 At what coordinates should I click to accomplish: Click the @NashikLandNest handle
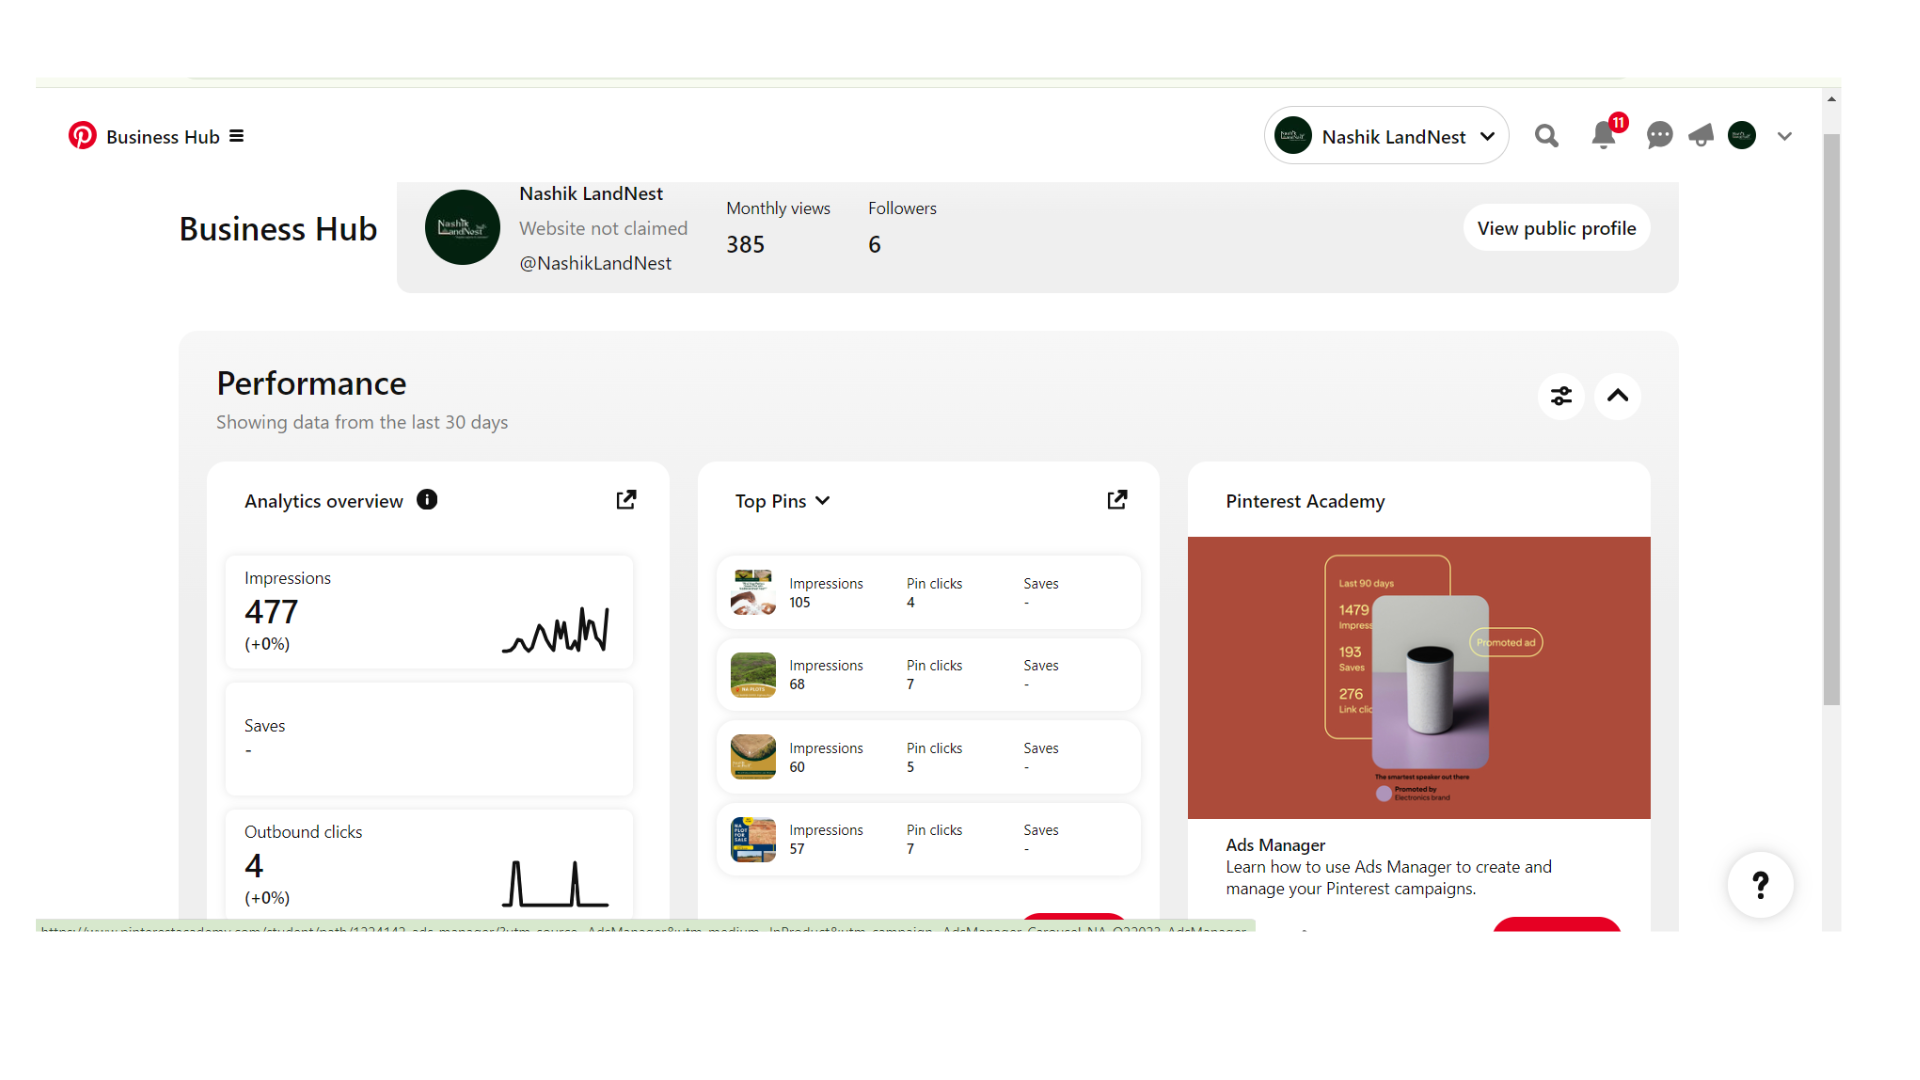pos(595,263)
